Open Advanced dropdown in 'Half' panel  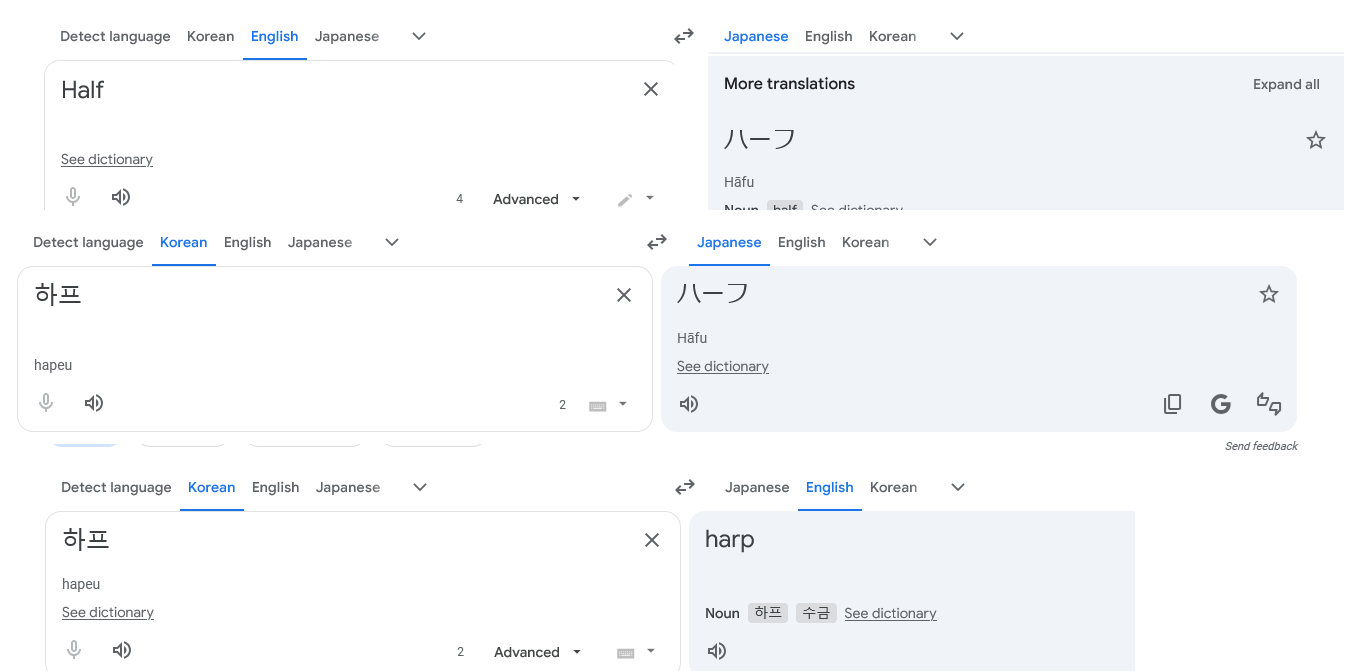pyautogui.click(x=536, y=199)
